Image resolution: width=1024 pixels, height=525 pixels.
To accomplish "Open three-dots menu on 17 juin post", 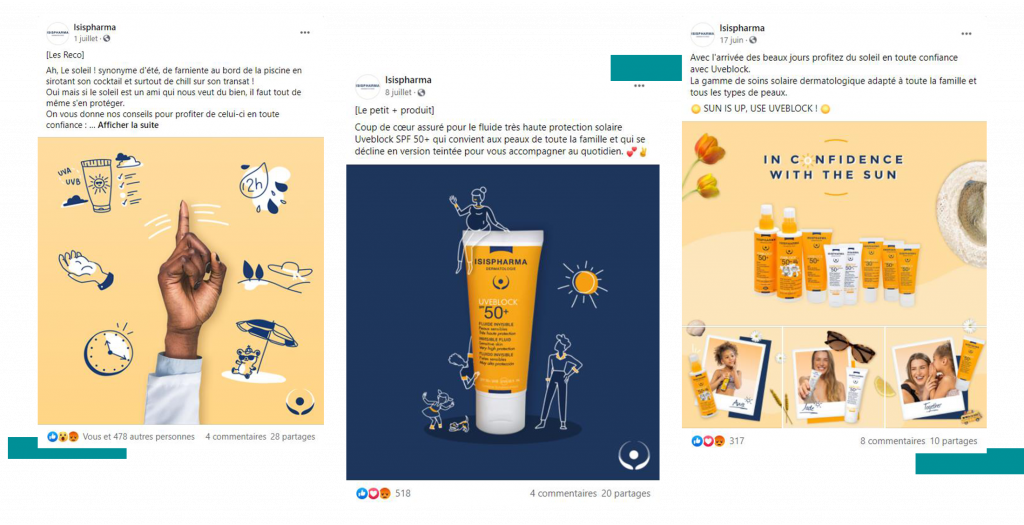I will (x=966, y=34).
